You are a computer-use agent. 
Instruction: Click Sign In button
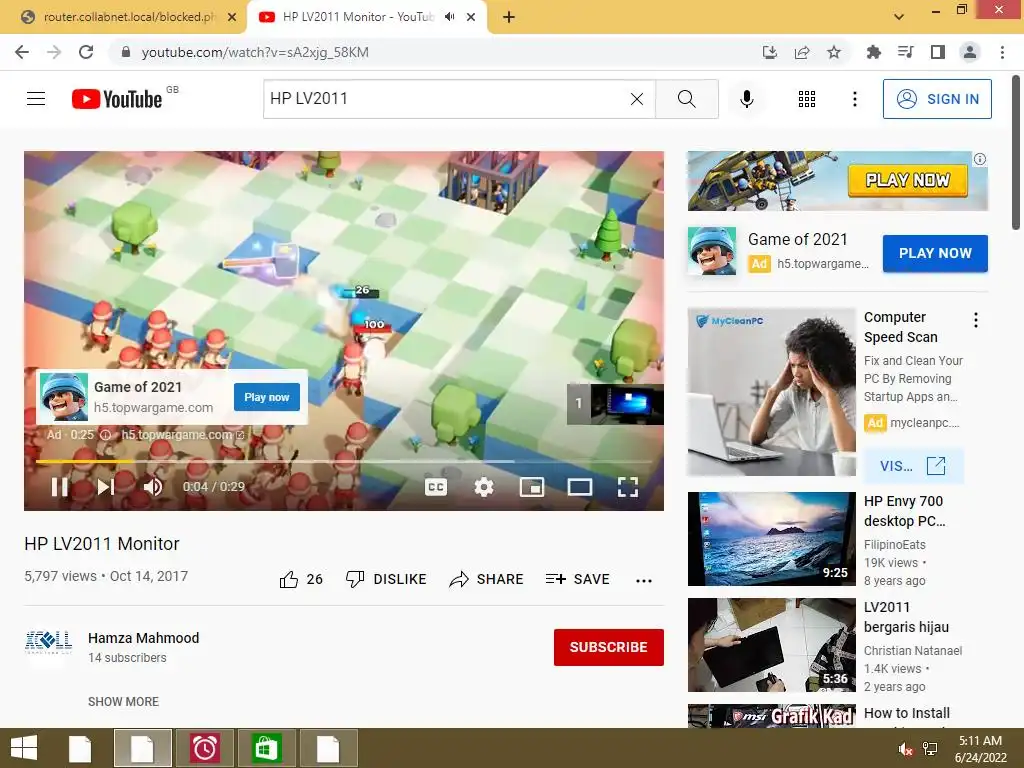937,99
